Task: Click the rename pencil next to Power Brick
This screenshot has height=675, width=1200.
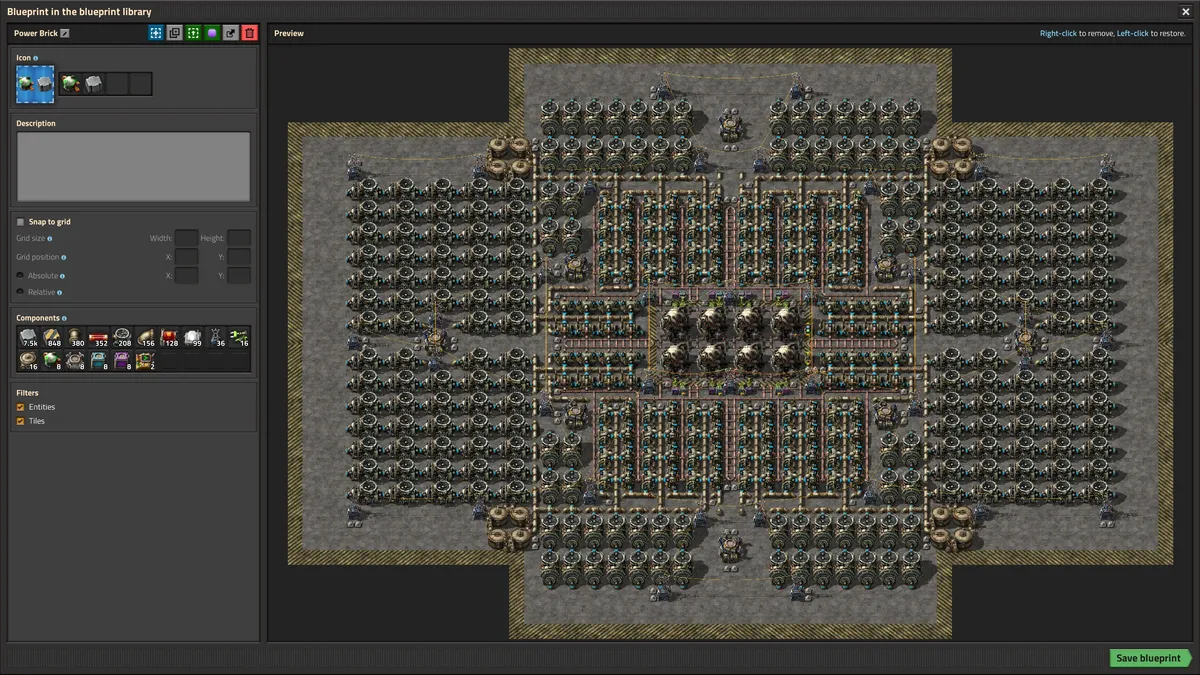Action: coord(65,33)
